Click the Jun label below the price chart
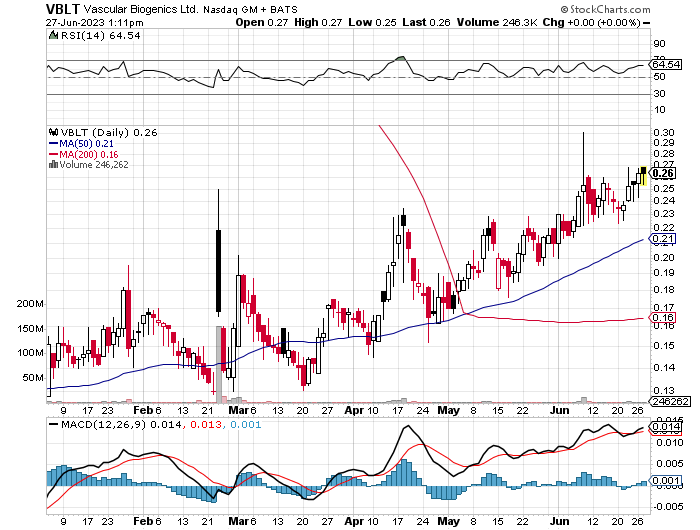700x530 pixels. coord(559,410)
